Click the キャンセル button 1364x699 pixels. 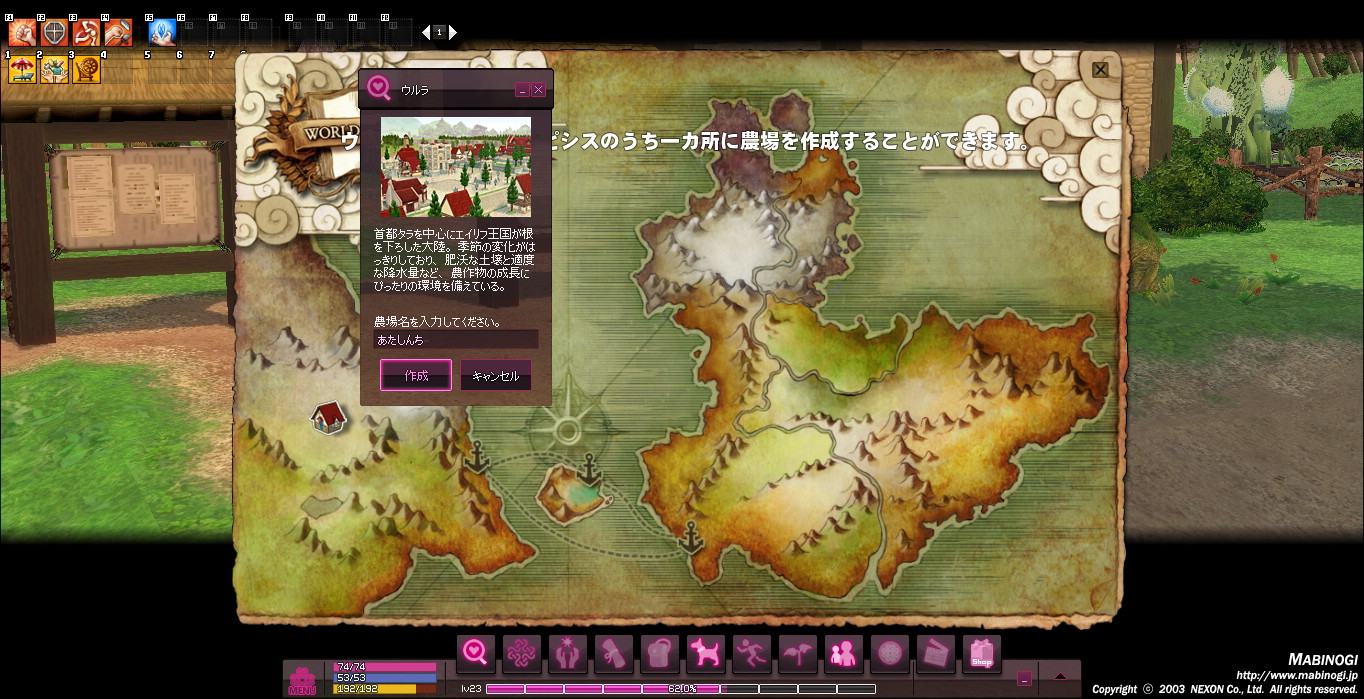pyautogui.click(x=495, y=376)
